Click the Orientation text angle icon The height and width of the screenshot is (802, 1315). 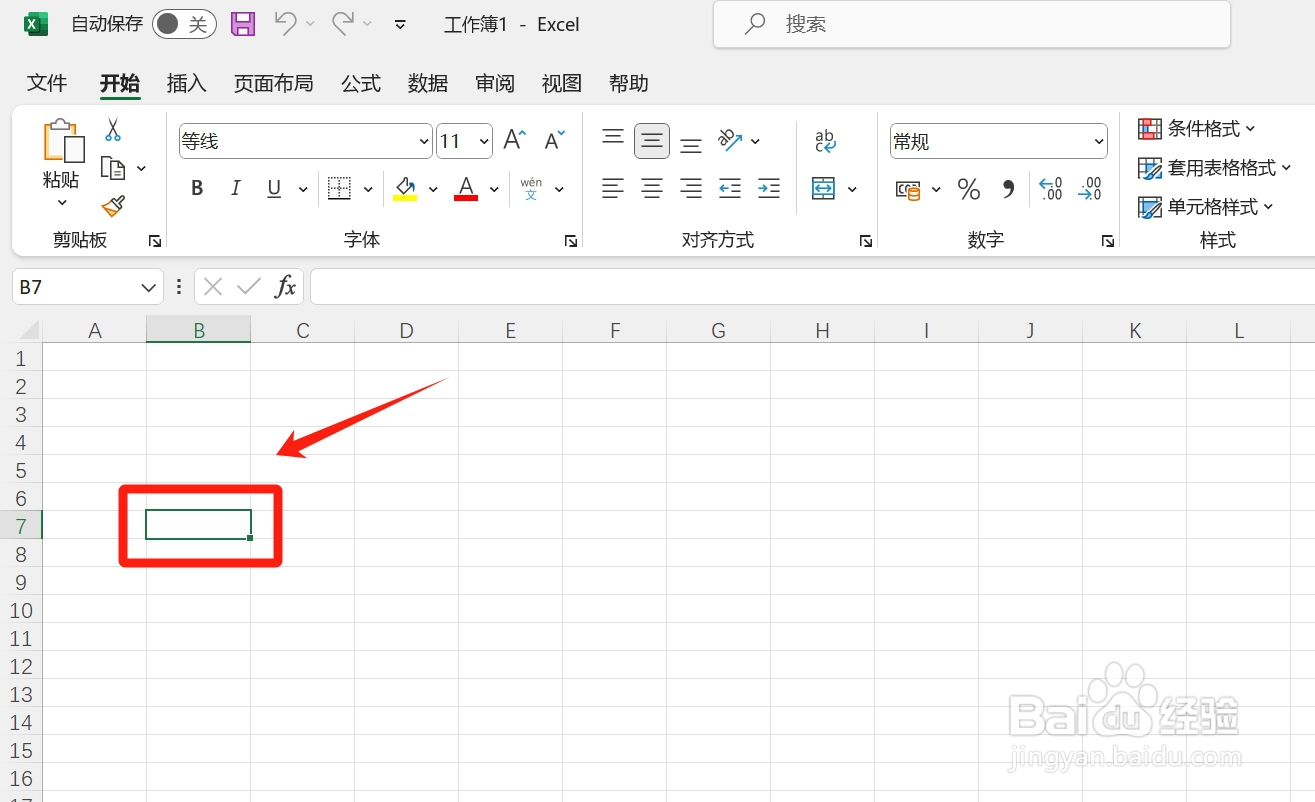[731, 141]
